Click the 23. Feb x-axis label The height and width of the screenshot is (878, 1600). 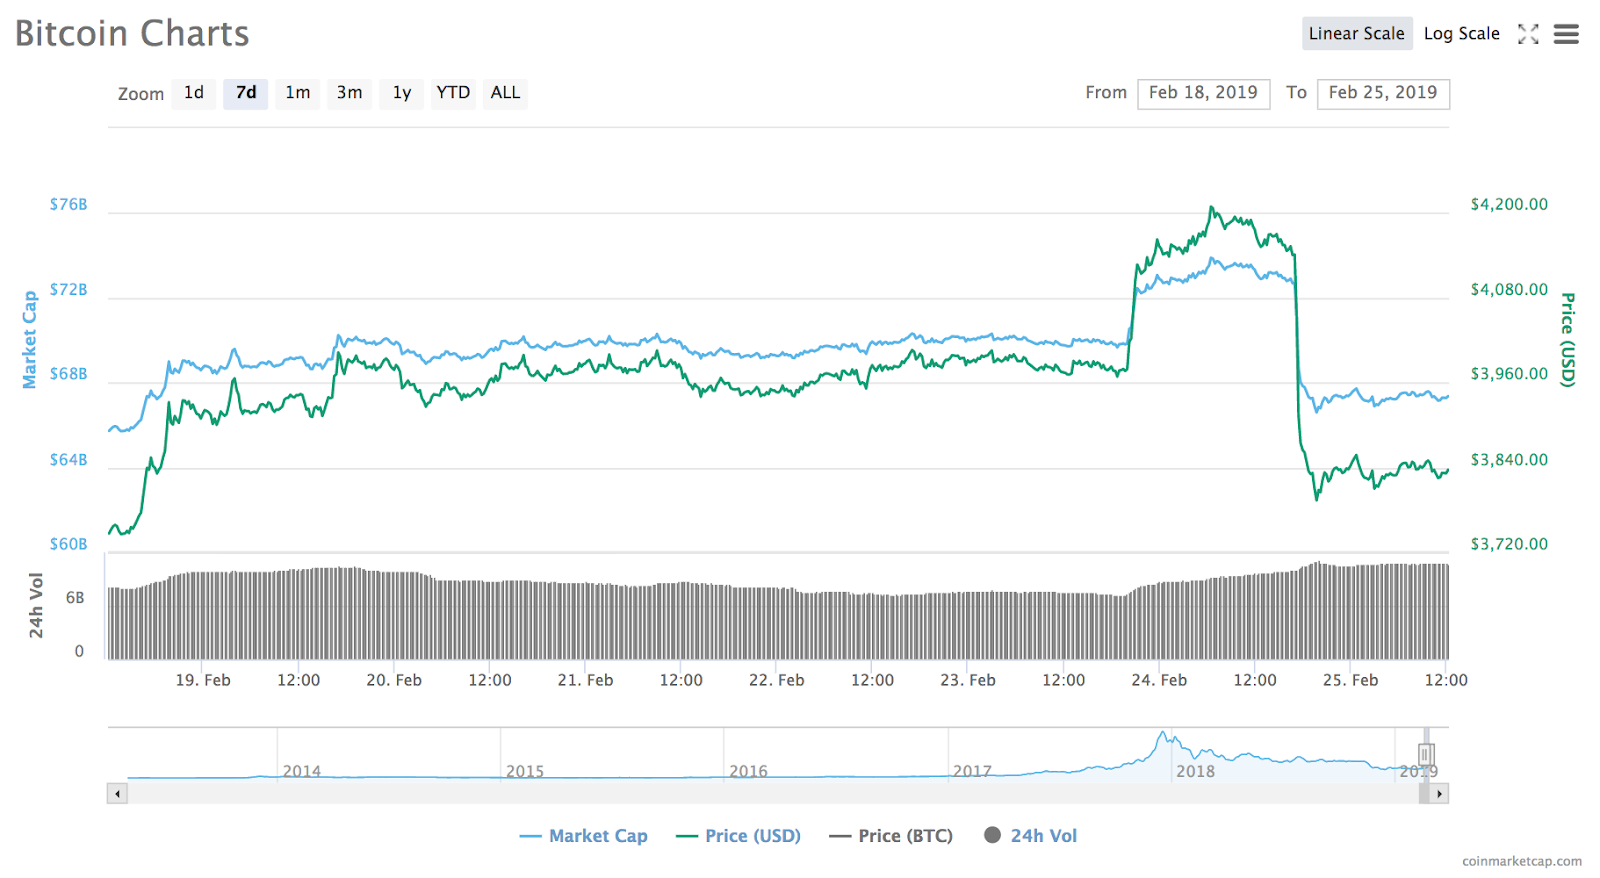click(x=968, y=680)
